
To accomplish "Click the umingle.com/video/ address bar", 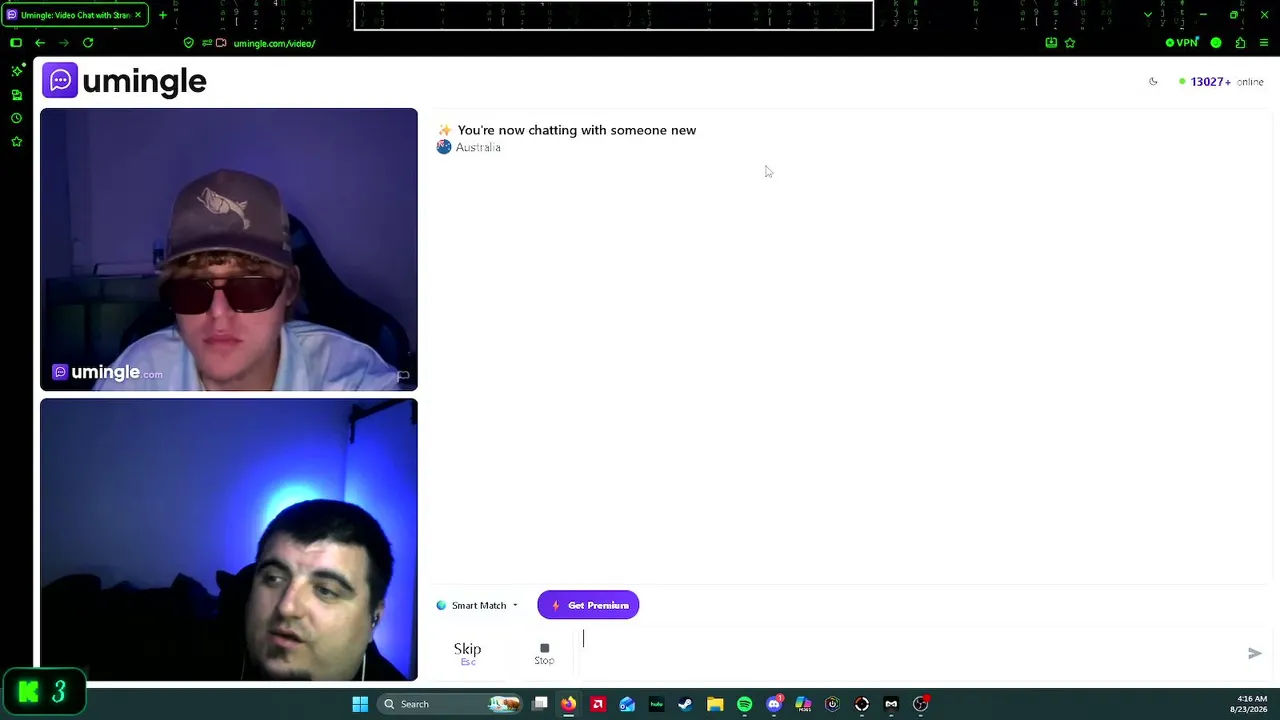I will coord(274,43).
